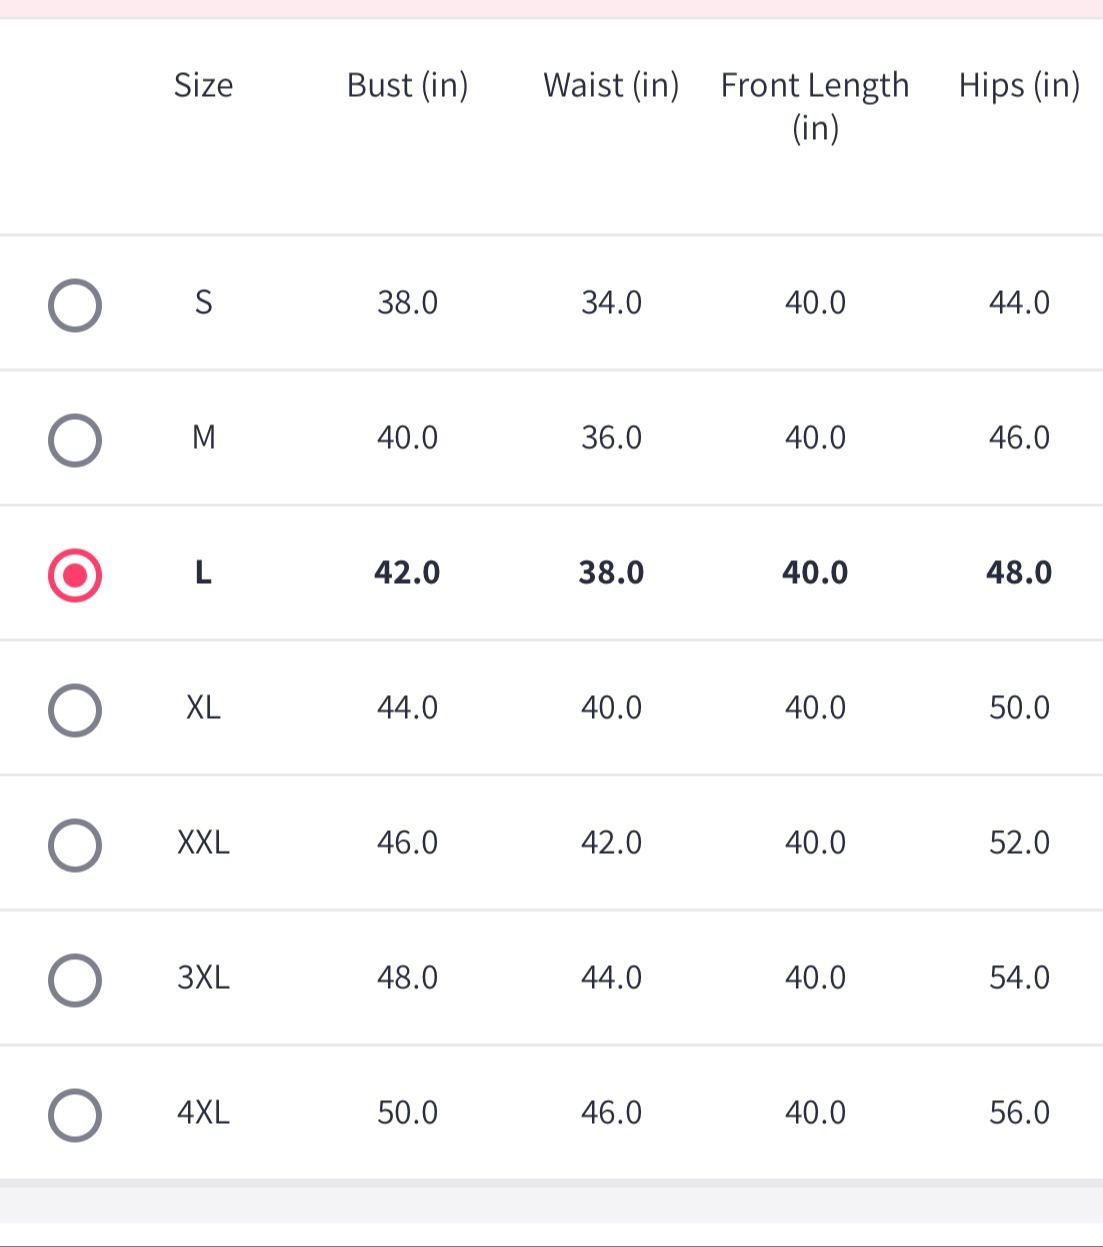Click the Waist (in) column header
This screenshot has height=1247, width=1103.
click(x=611, y=86)
